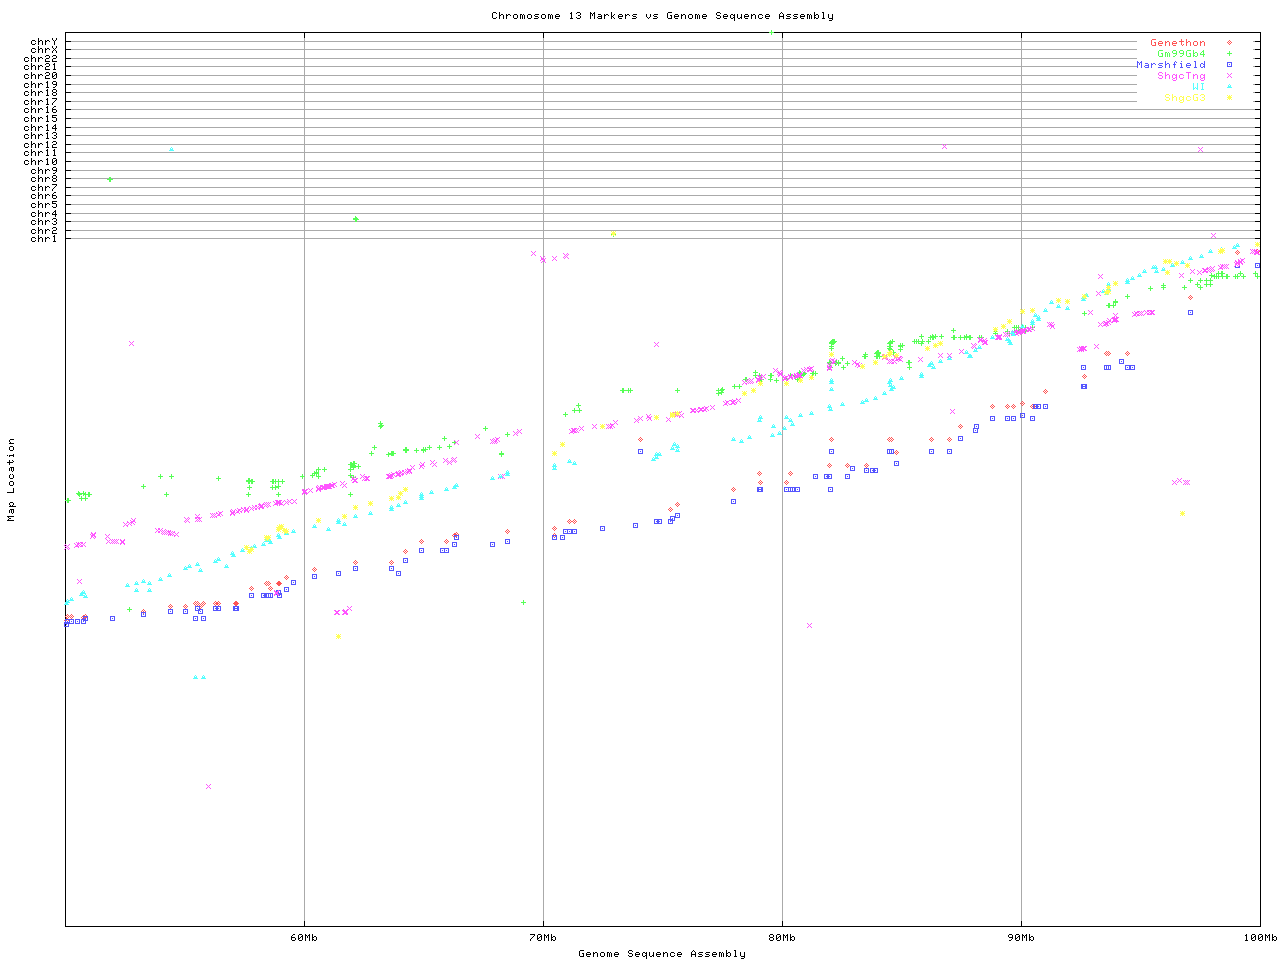Click the cyan triangle WI legend marker

point(1229,87)
